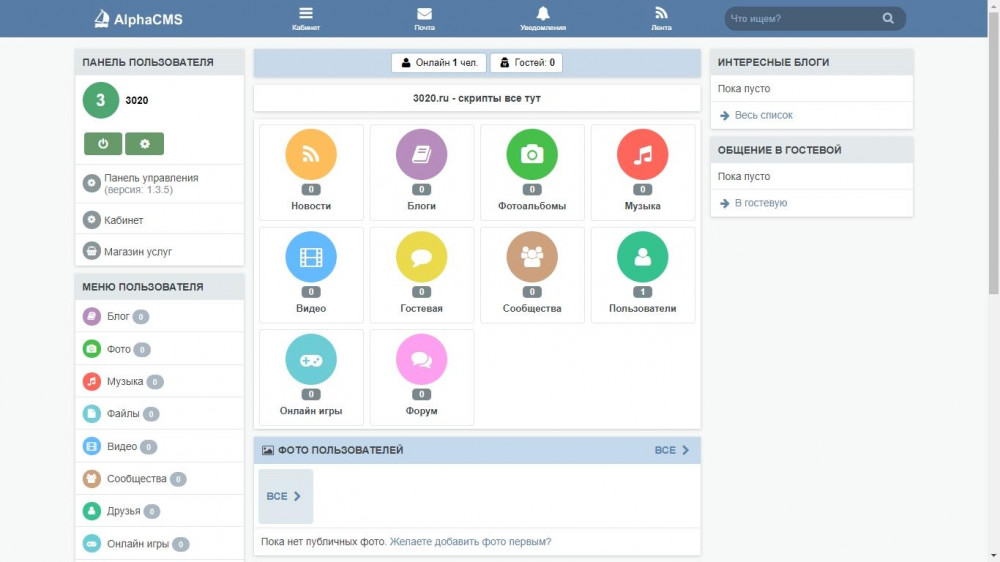Screen dimensions: 1000x562
Task: Open Кабинет in the top navigation
Action: 306,18
